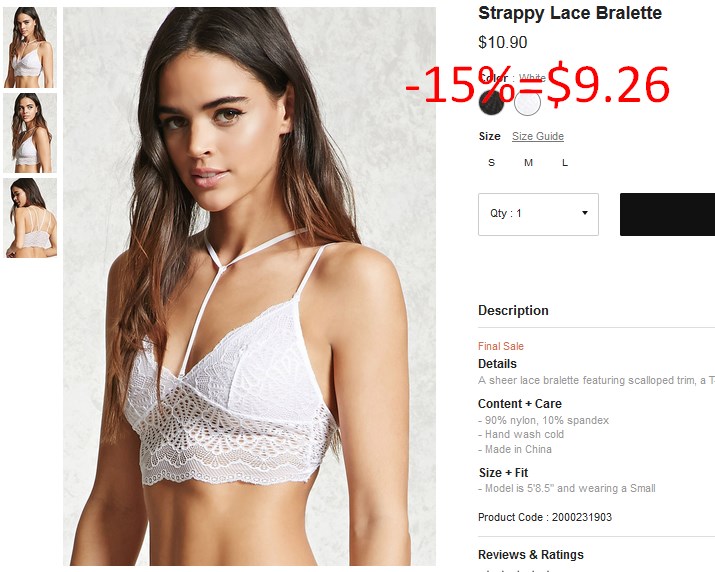Click the Strappy Lace Bralette title
Viewport: 715px width, 572px height.
coord(570,13)
